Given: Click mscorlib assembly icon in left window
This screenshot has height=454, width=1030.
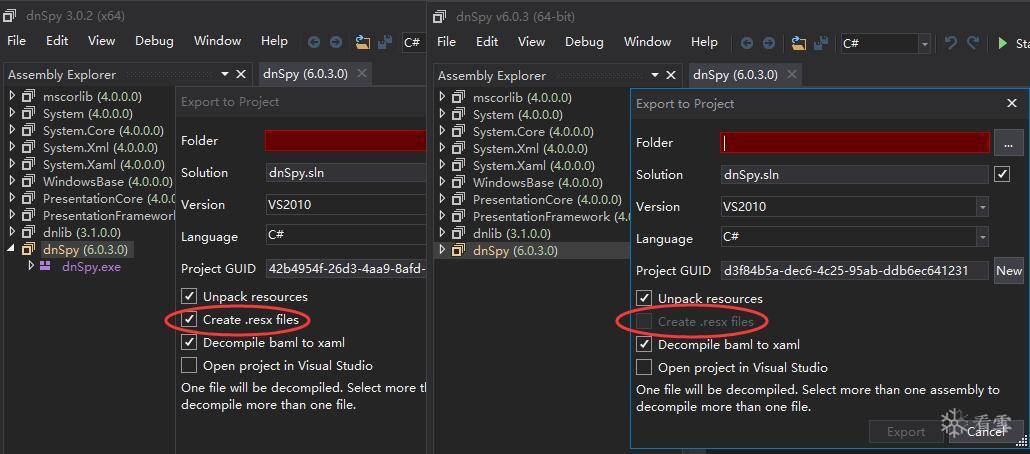Looking at the screenshot, I should [x=28, y=97].
